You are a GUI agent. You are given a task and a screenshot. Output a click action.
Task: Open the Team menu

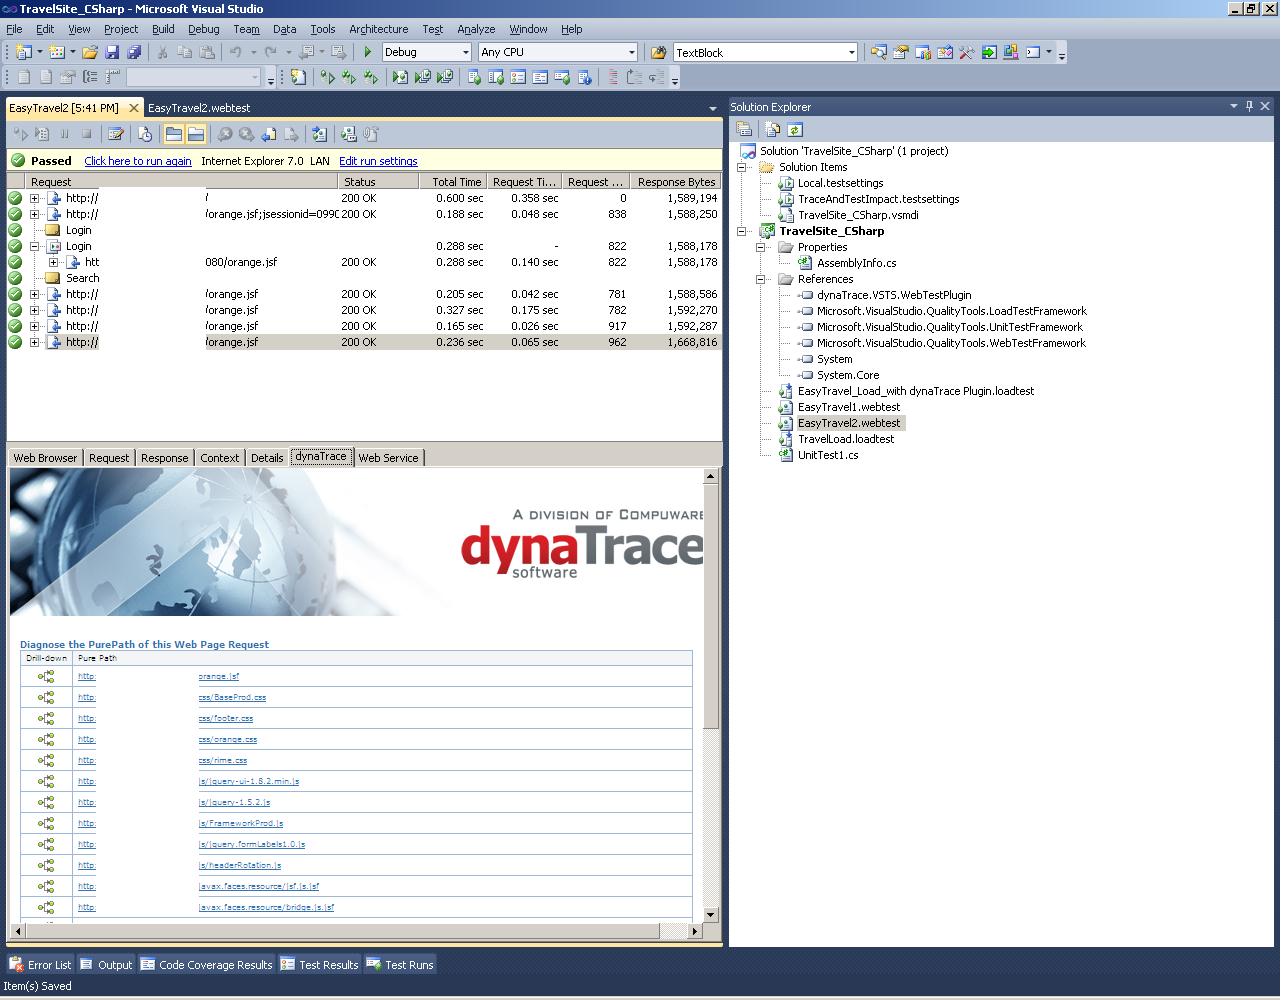[x=246, y=29]
